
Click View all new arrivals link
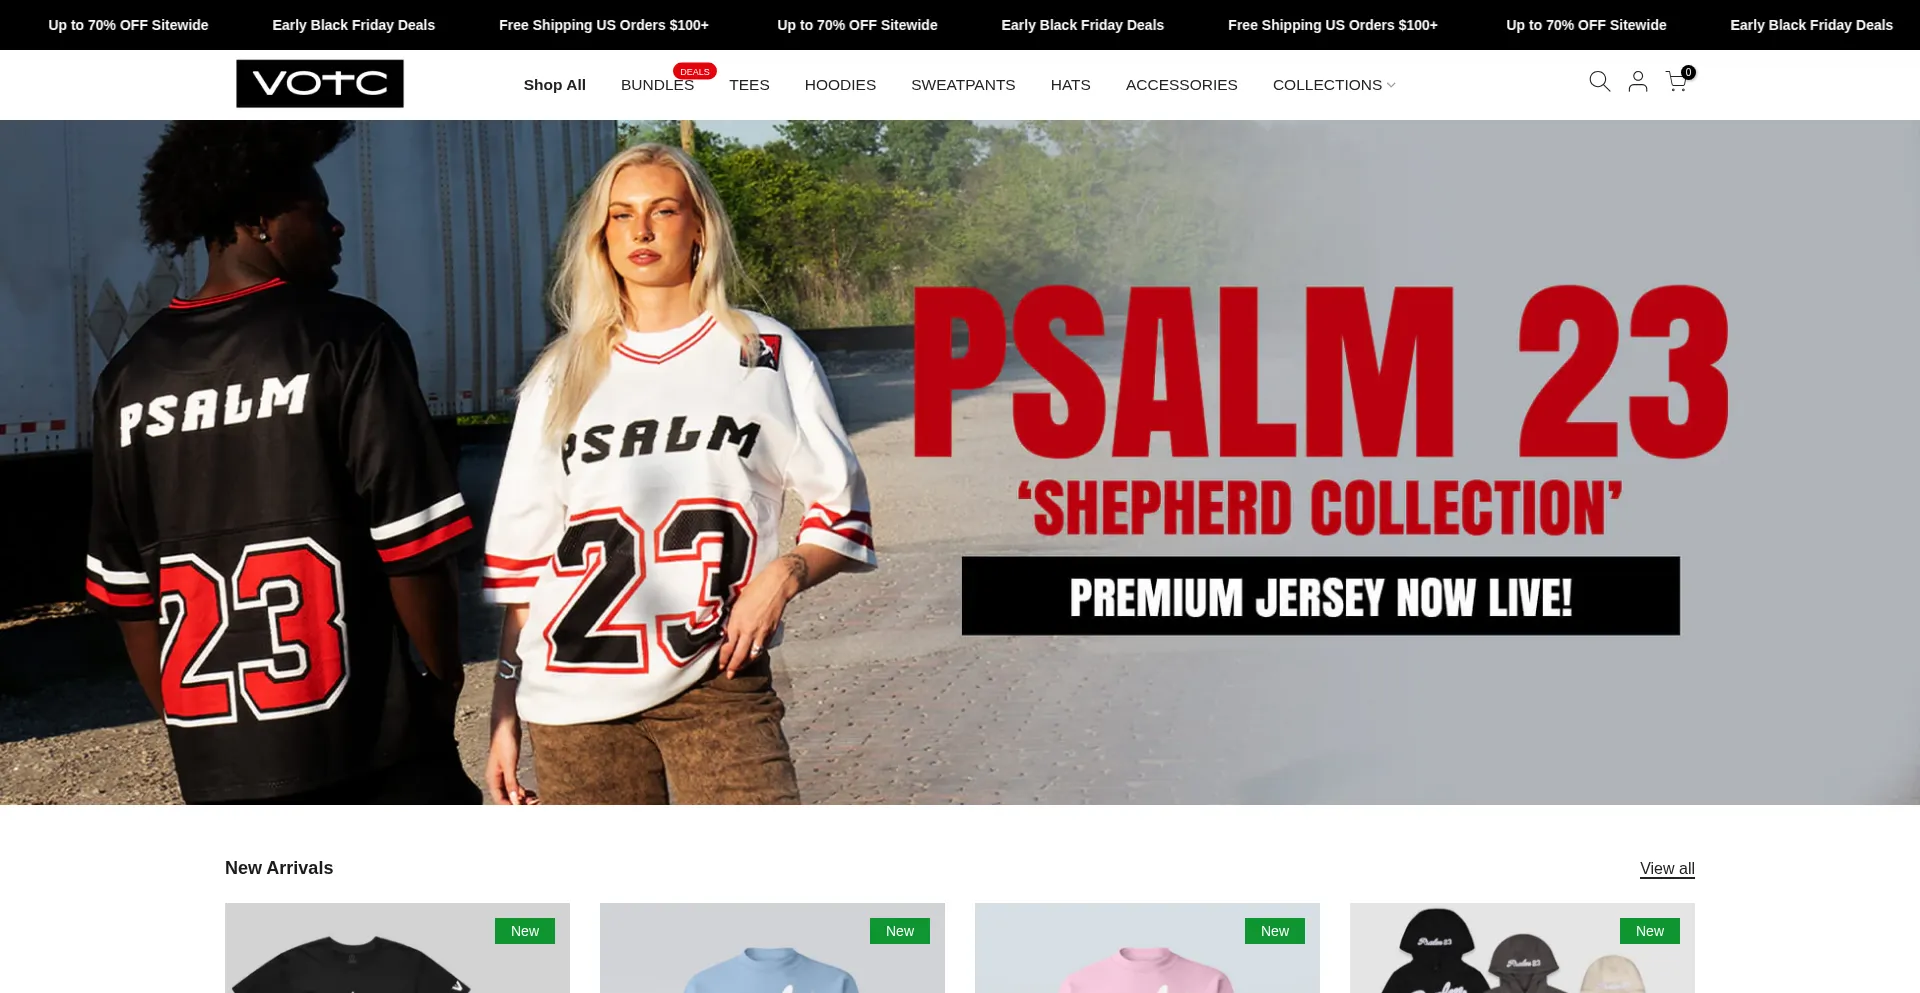tap(1667, 868)
